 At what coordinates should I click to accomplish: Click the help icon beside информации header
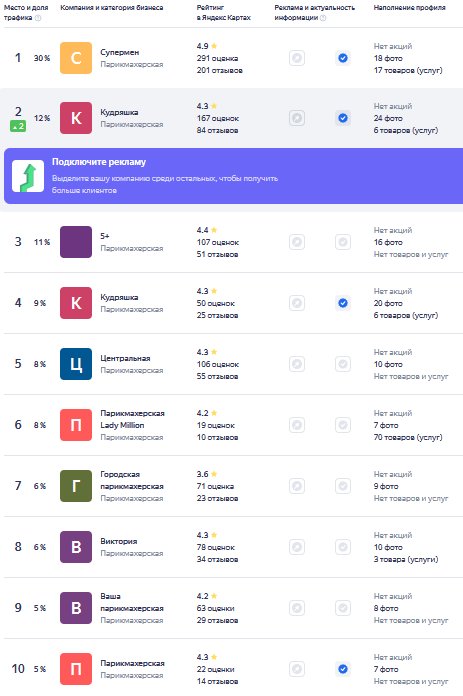click(323, 18)
